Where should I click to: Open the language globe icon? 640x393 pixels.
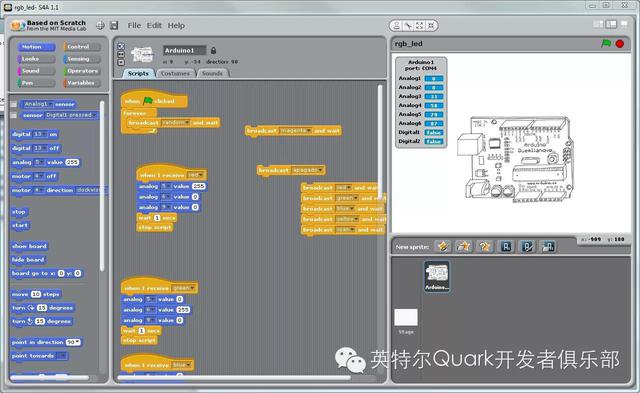point(100,25)
